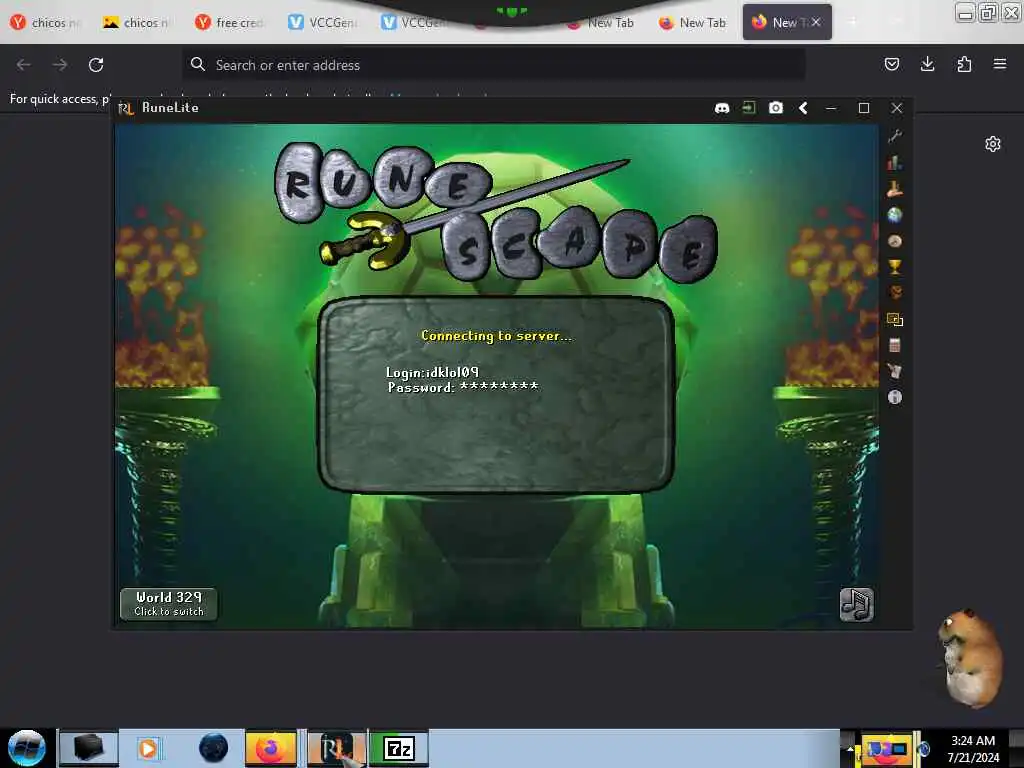
Task: Click the hamster desktop pet
Action: tap(969, 657)
